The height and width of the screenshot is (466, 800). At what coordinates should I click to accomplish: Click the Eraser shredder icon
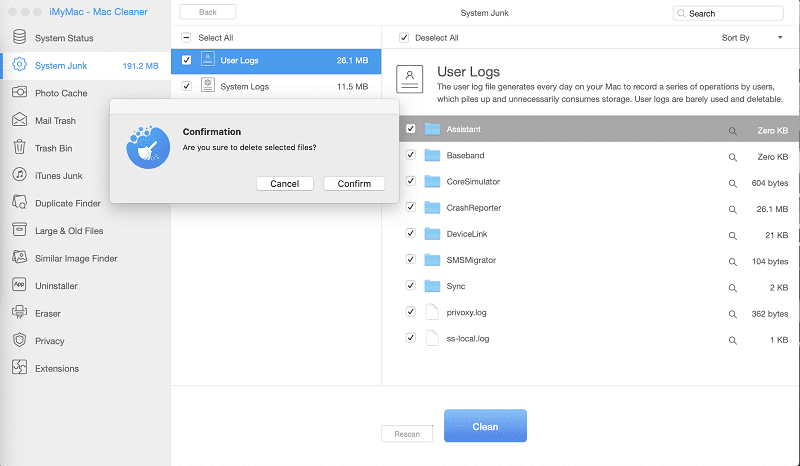[19, 312]
